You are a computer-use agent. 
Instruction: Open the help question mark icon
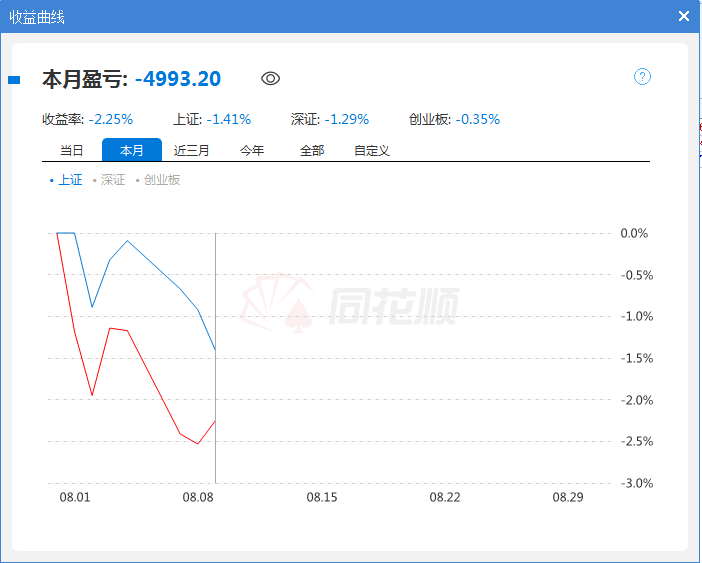point(643,77)
